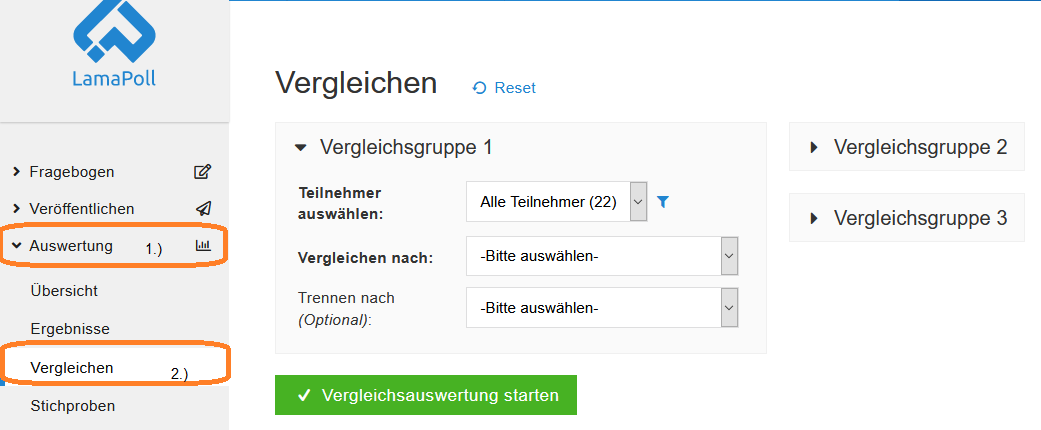
Task: Click the checkmark on green start button
Action: (305, 395)
